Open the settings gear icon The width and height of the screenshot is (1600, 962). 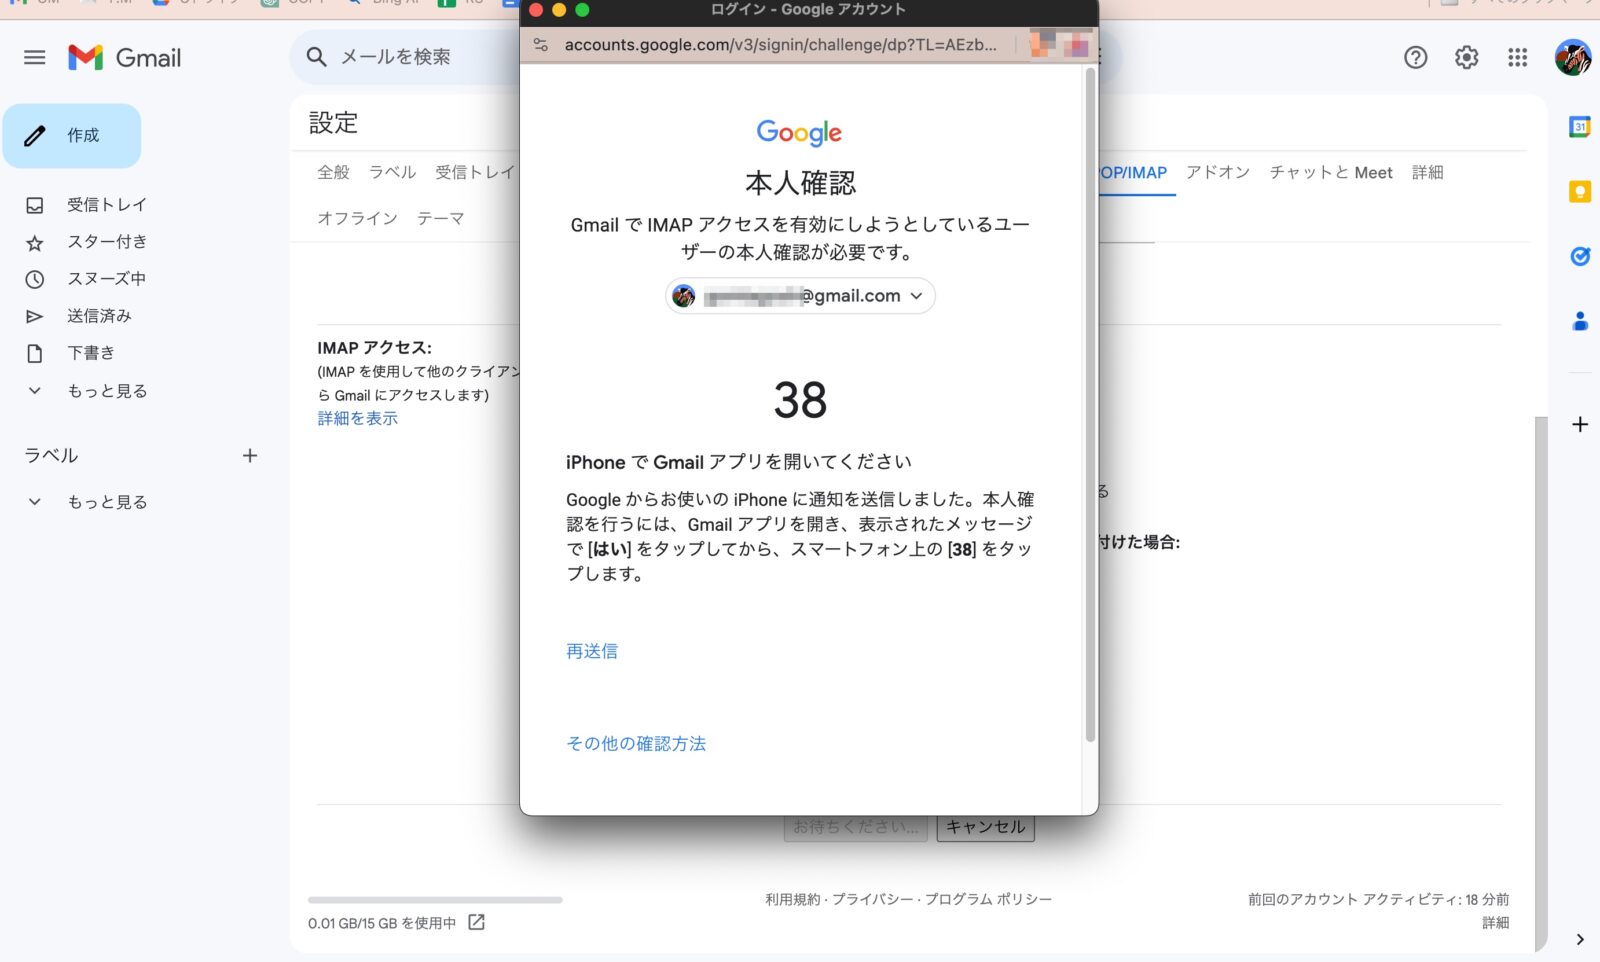(x=1466, y=58)
